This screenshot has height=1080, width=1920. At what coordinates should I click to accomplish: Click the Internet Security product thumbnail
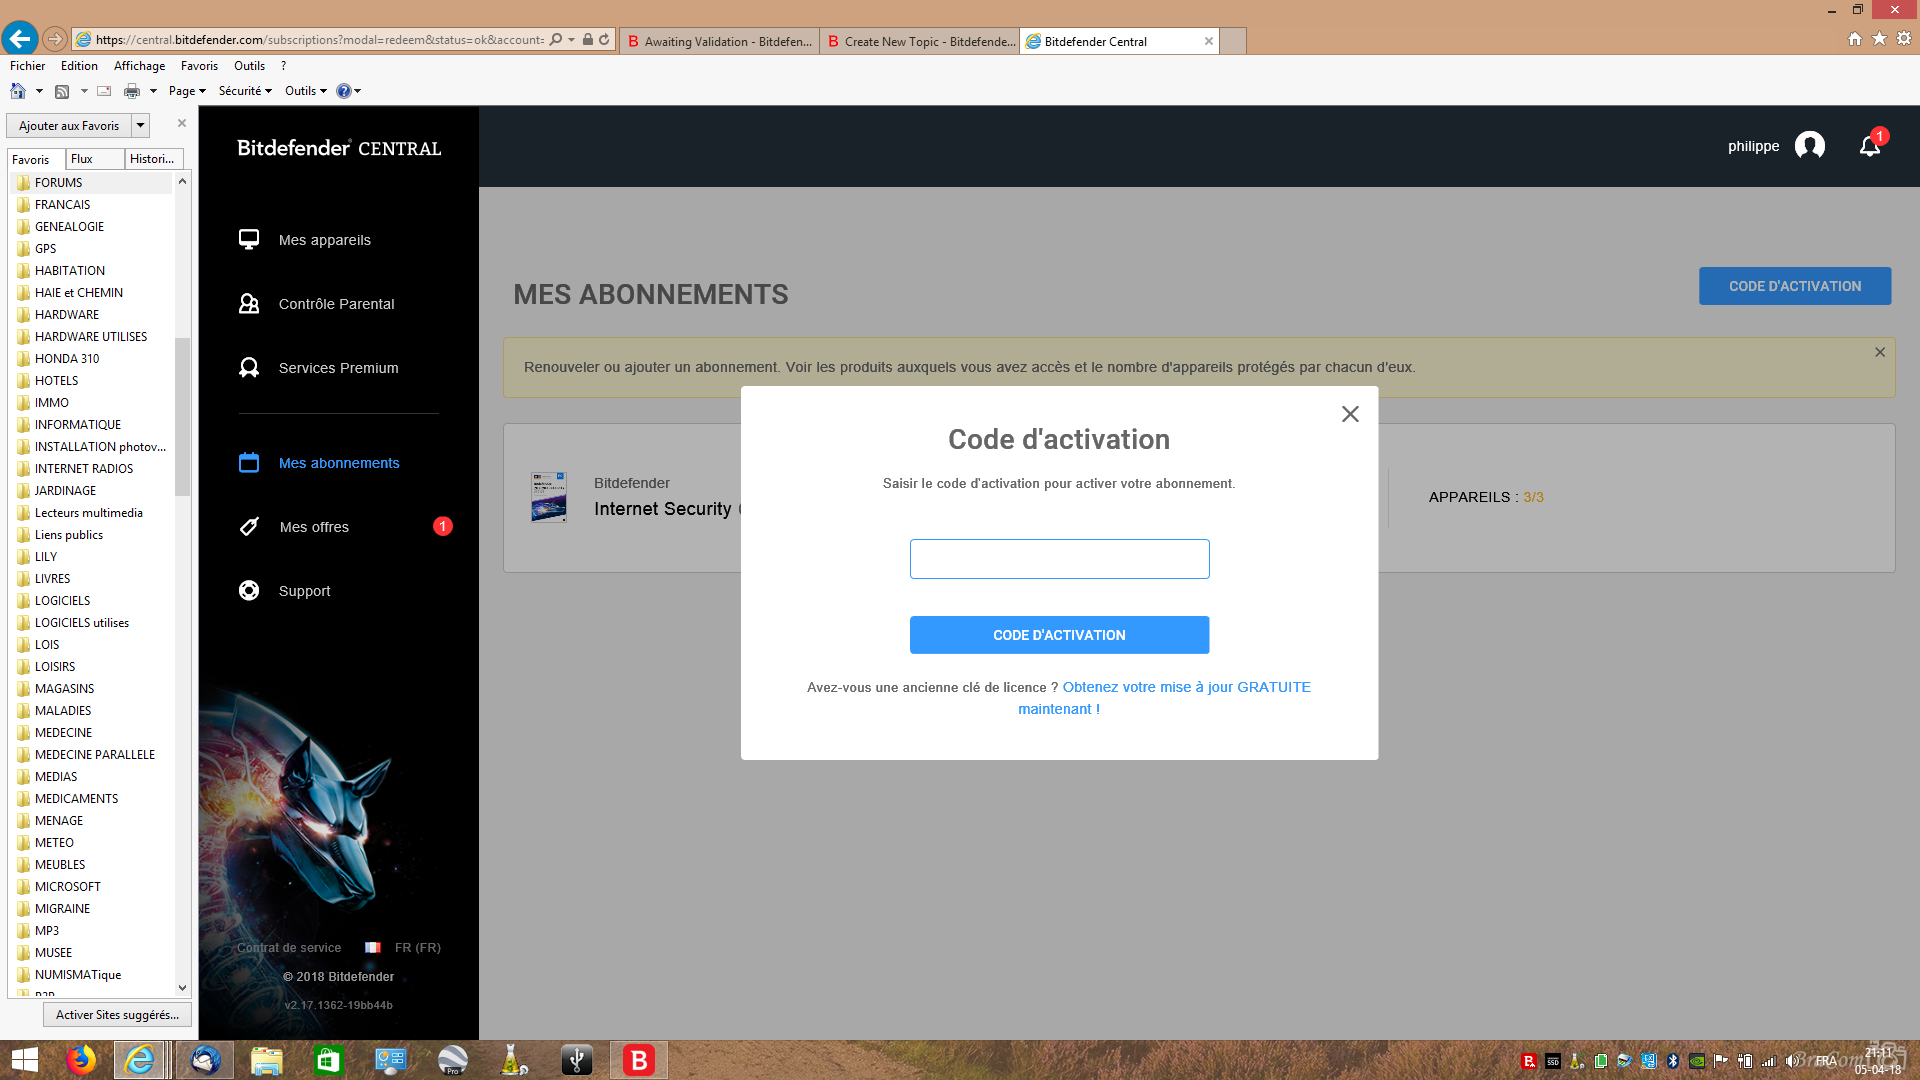click(x=548, y=497)
